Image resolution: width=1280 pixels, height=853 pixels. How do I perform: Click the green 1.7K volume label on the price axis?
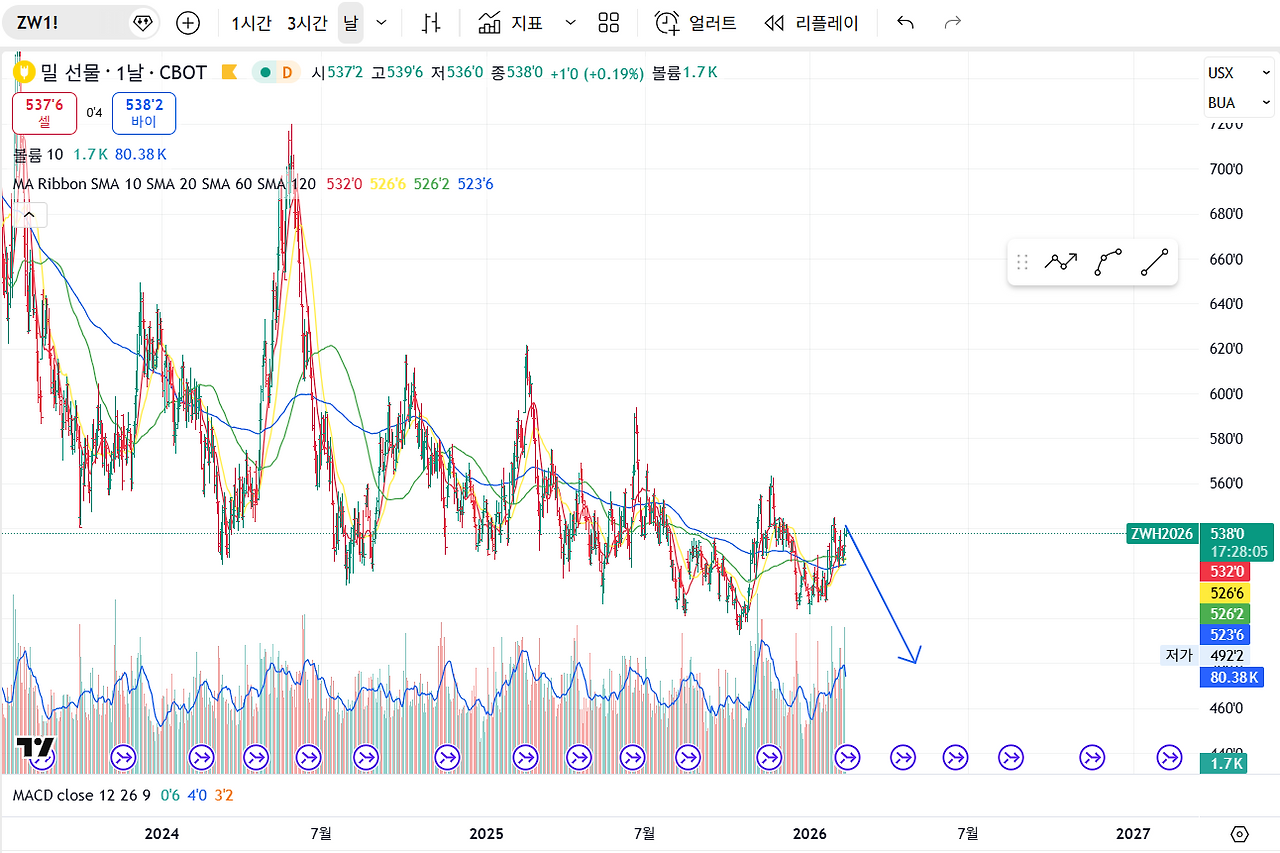tap(1222, 763)
